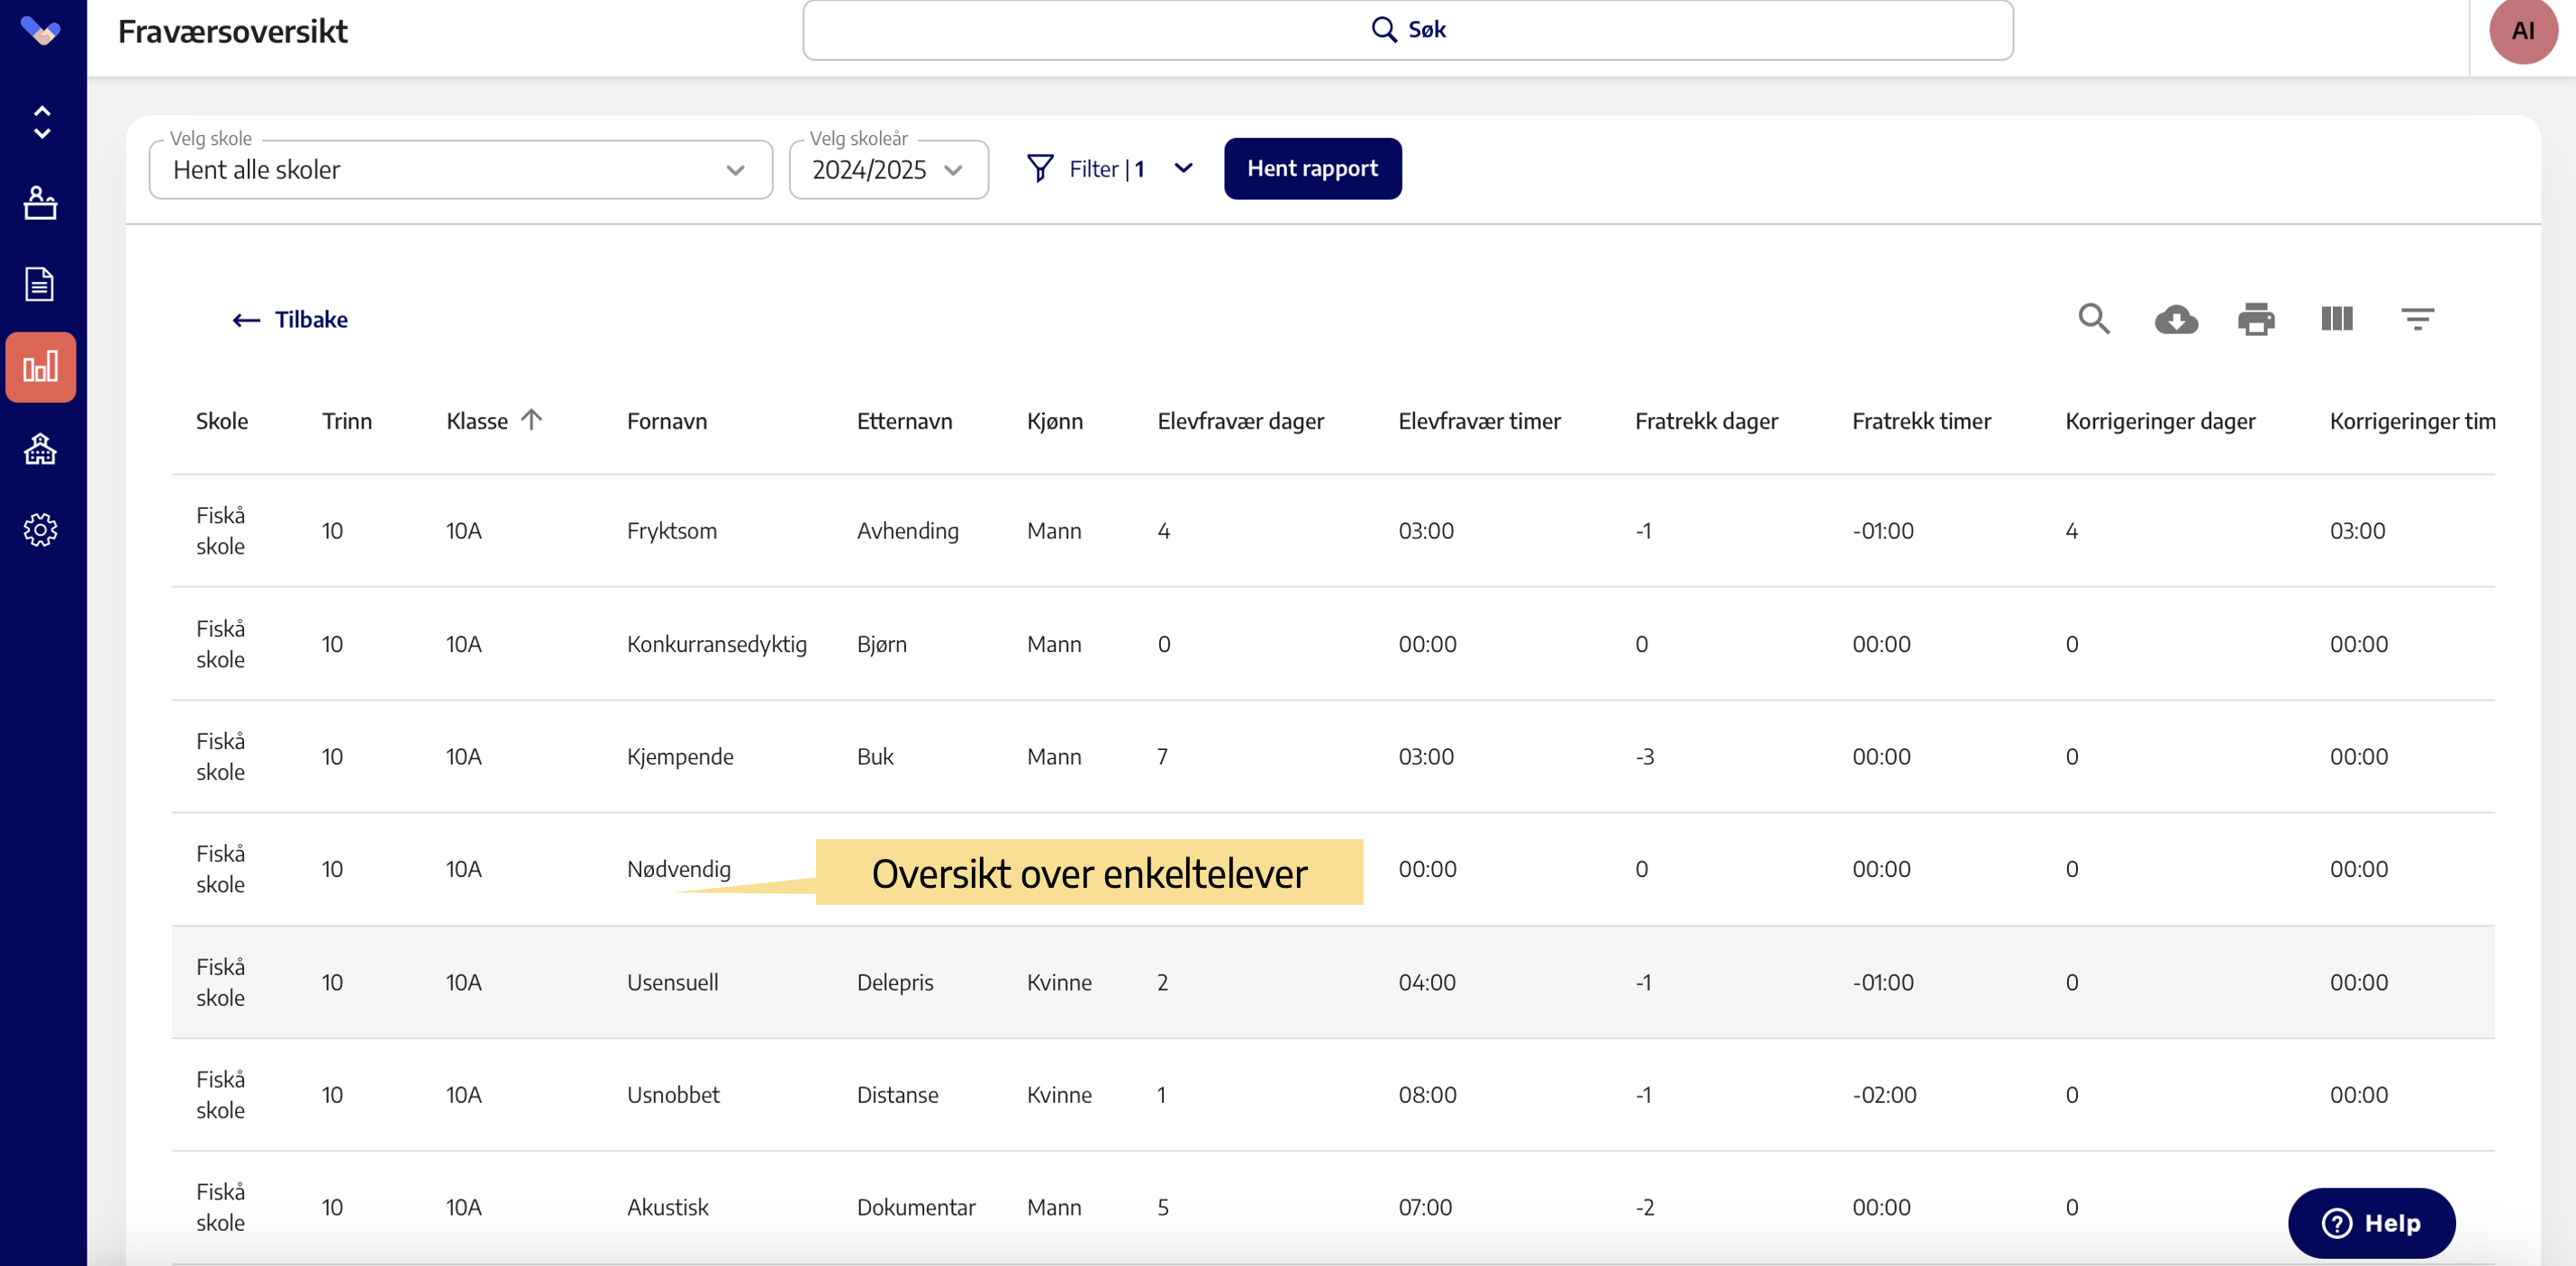Open the document sidebar icon

coord(40,284)
